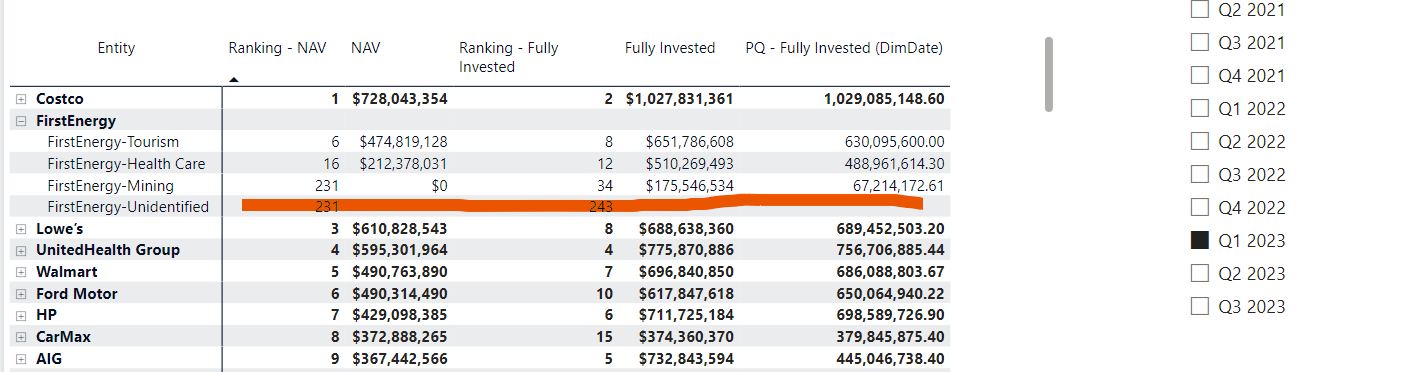
Task: Click Ford Motor Fully Invested $617,847,618
Action: pyautogui.click(x=686, y=294)
